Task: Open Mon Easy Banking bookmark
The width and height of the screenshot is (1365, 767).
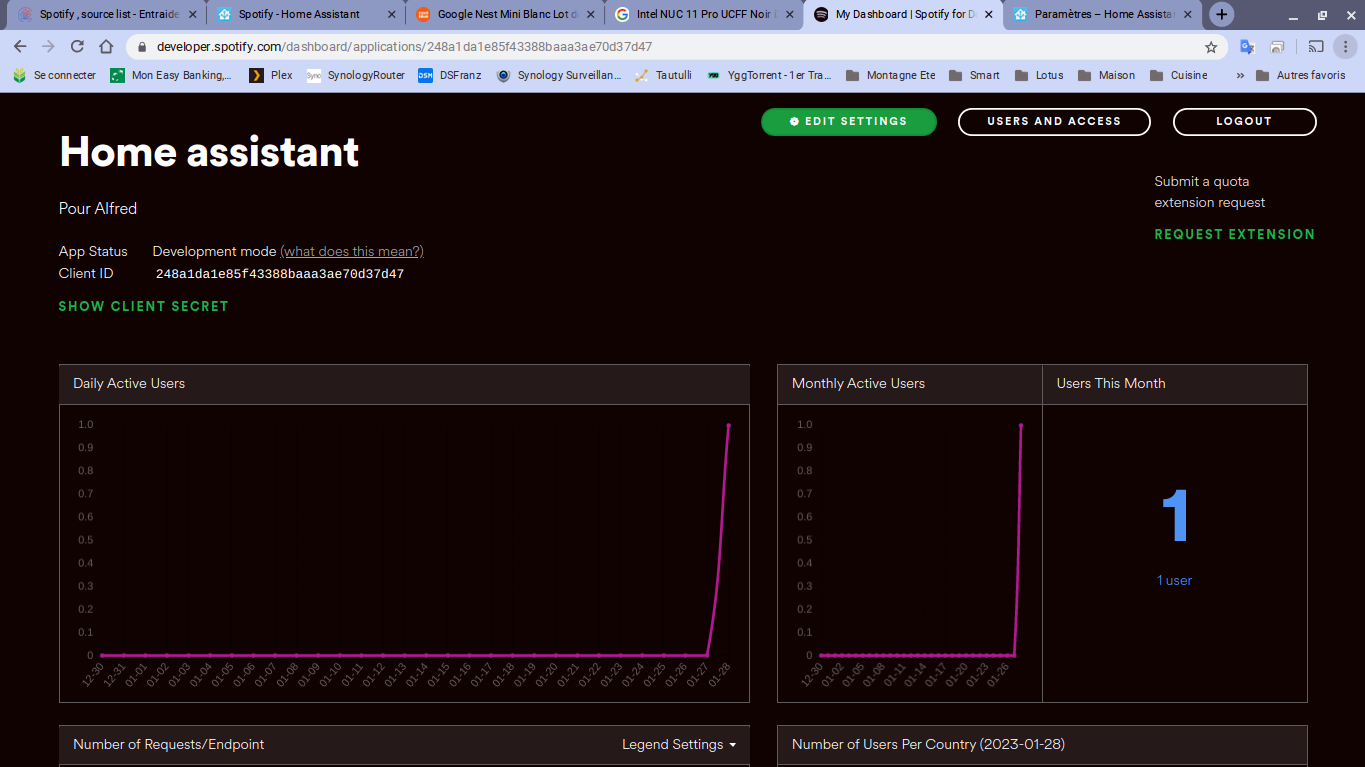Action: tap(171, 75)
